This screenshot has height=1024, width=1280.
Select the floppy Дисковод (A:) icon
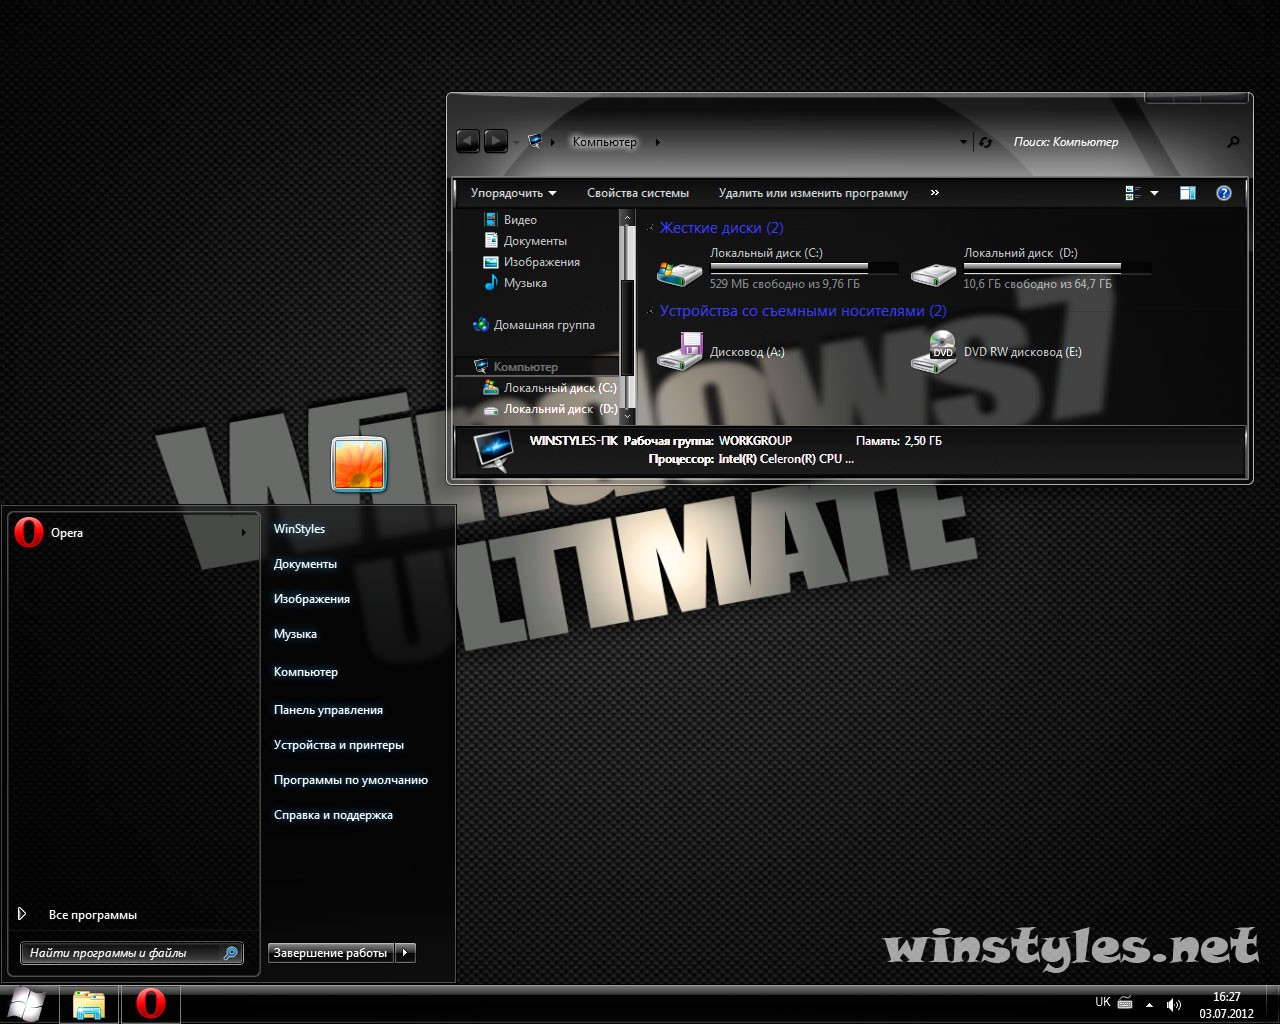click(x=680, y=352)
